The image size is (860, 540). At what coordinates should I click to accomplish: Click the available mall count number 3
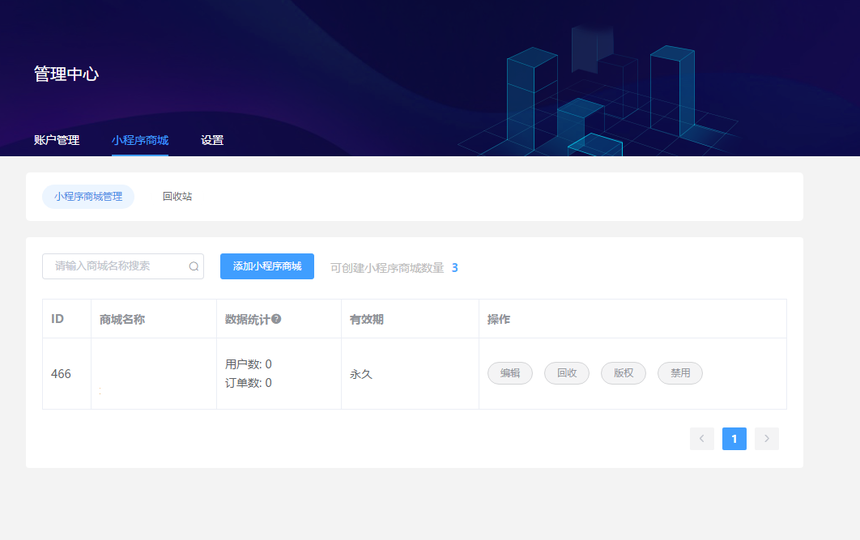tap(455, 268)
